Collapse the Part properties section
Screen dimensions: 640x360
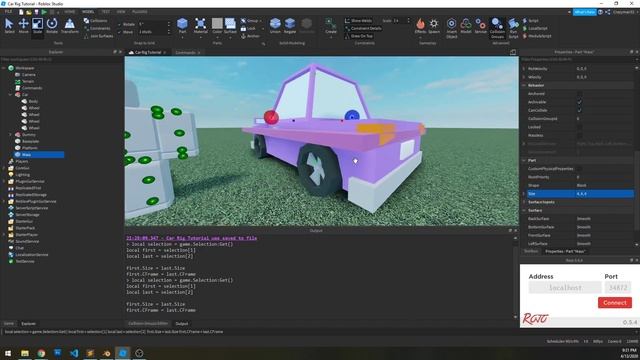click(x=524, y=160)
